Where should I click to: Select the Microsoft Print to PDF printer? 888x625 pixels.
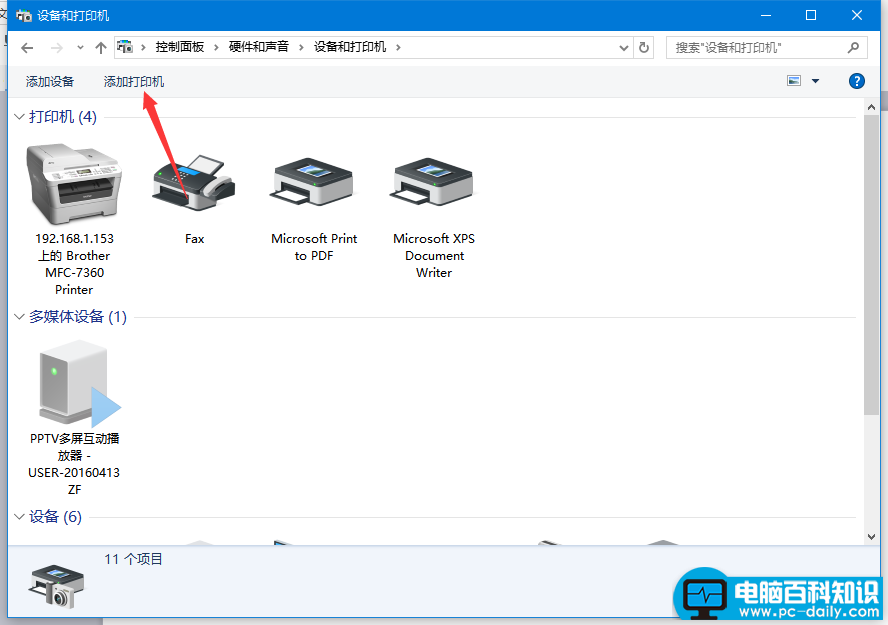click(313, 180)
